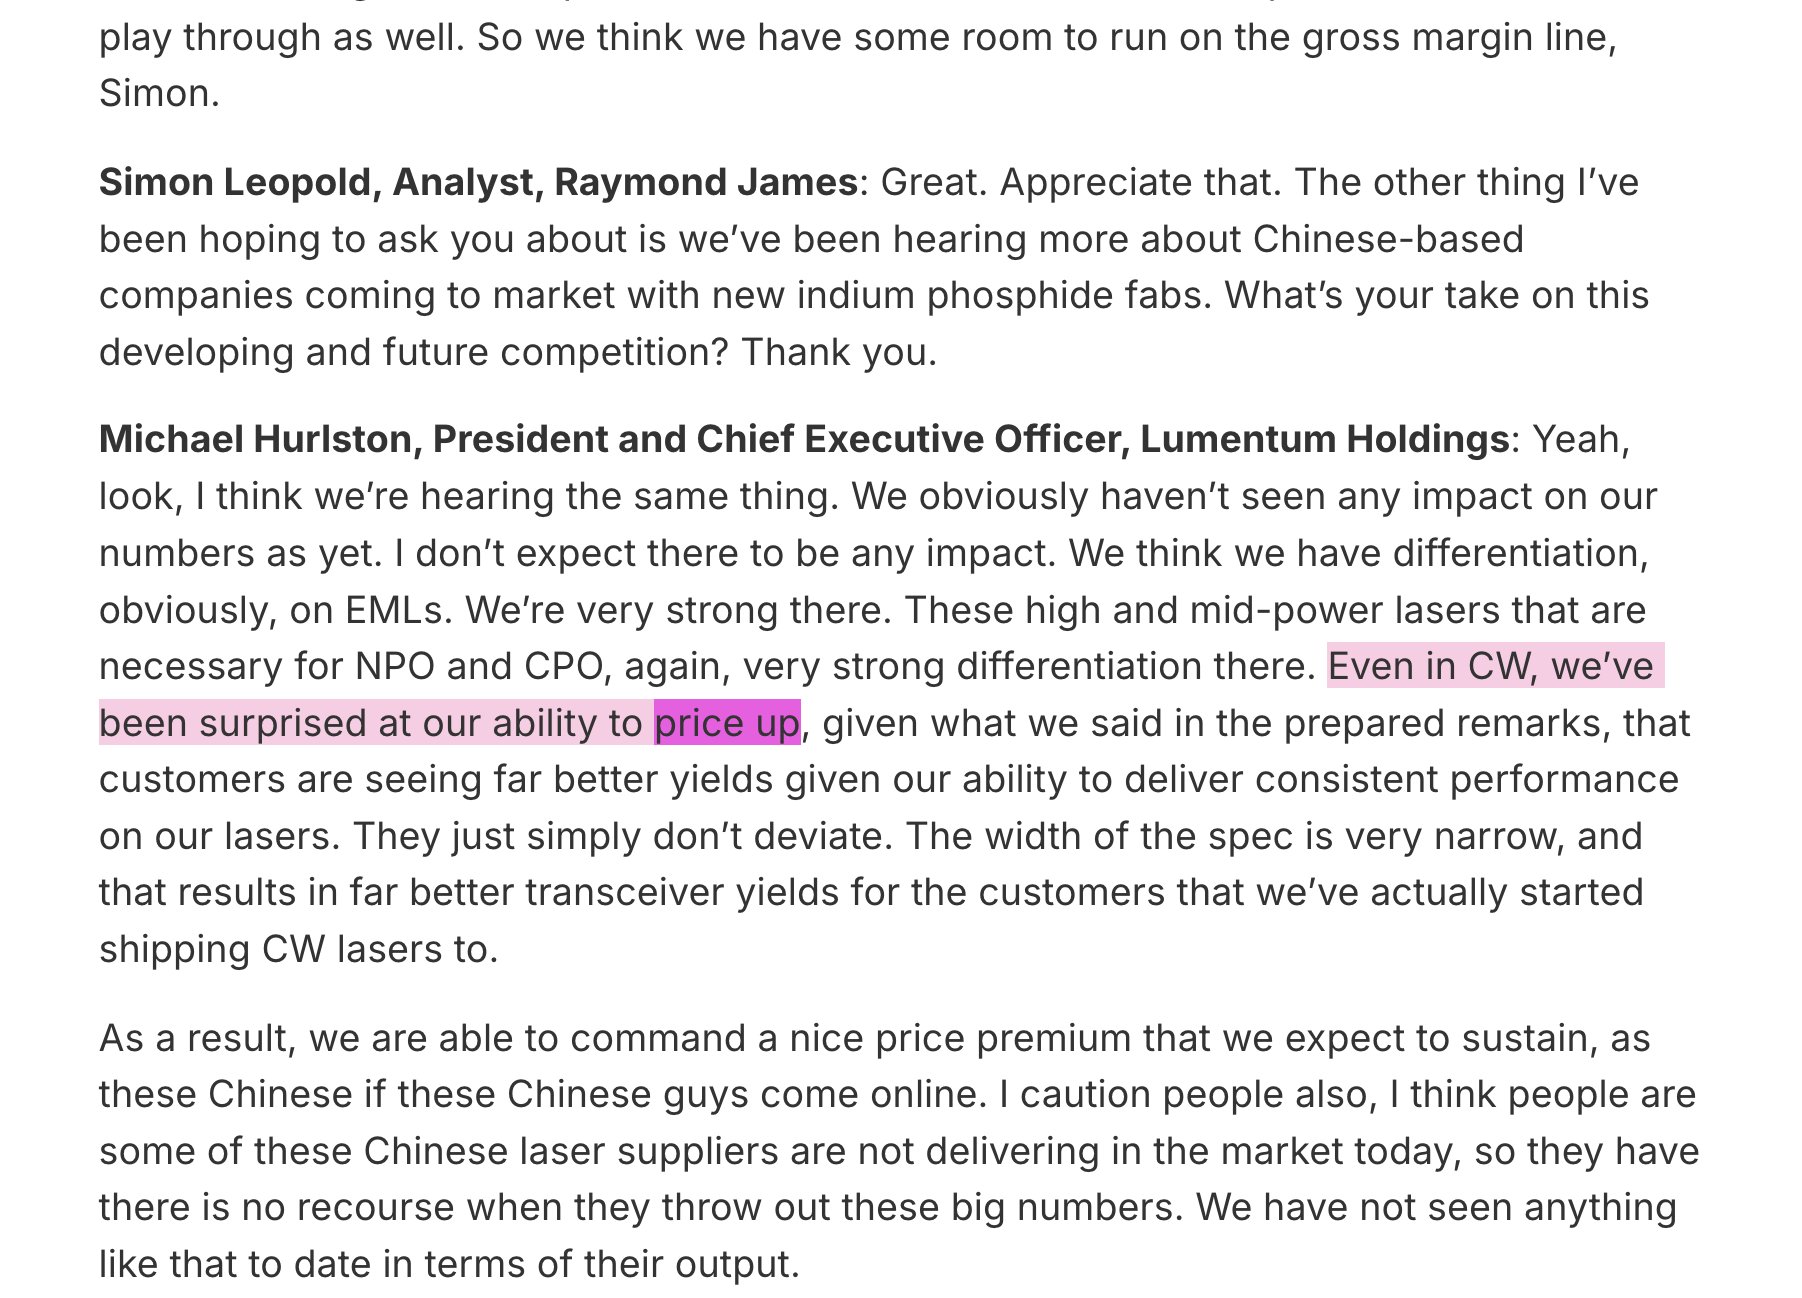Click the phrase 'Chinese-based' in the analyst's question
Image resolution: width=1802 pixels, height=1298 pixels.
tap(1388, 239)
